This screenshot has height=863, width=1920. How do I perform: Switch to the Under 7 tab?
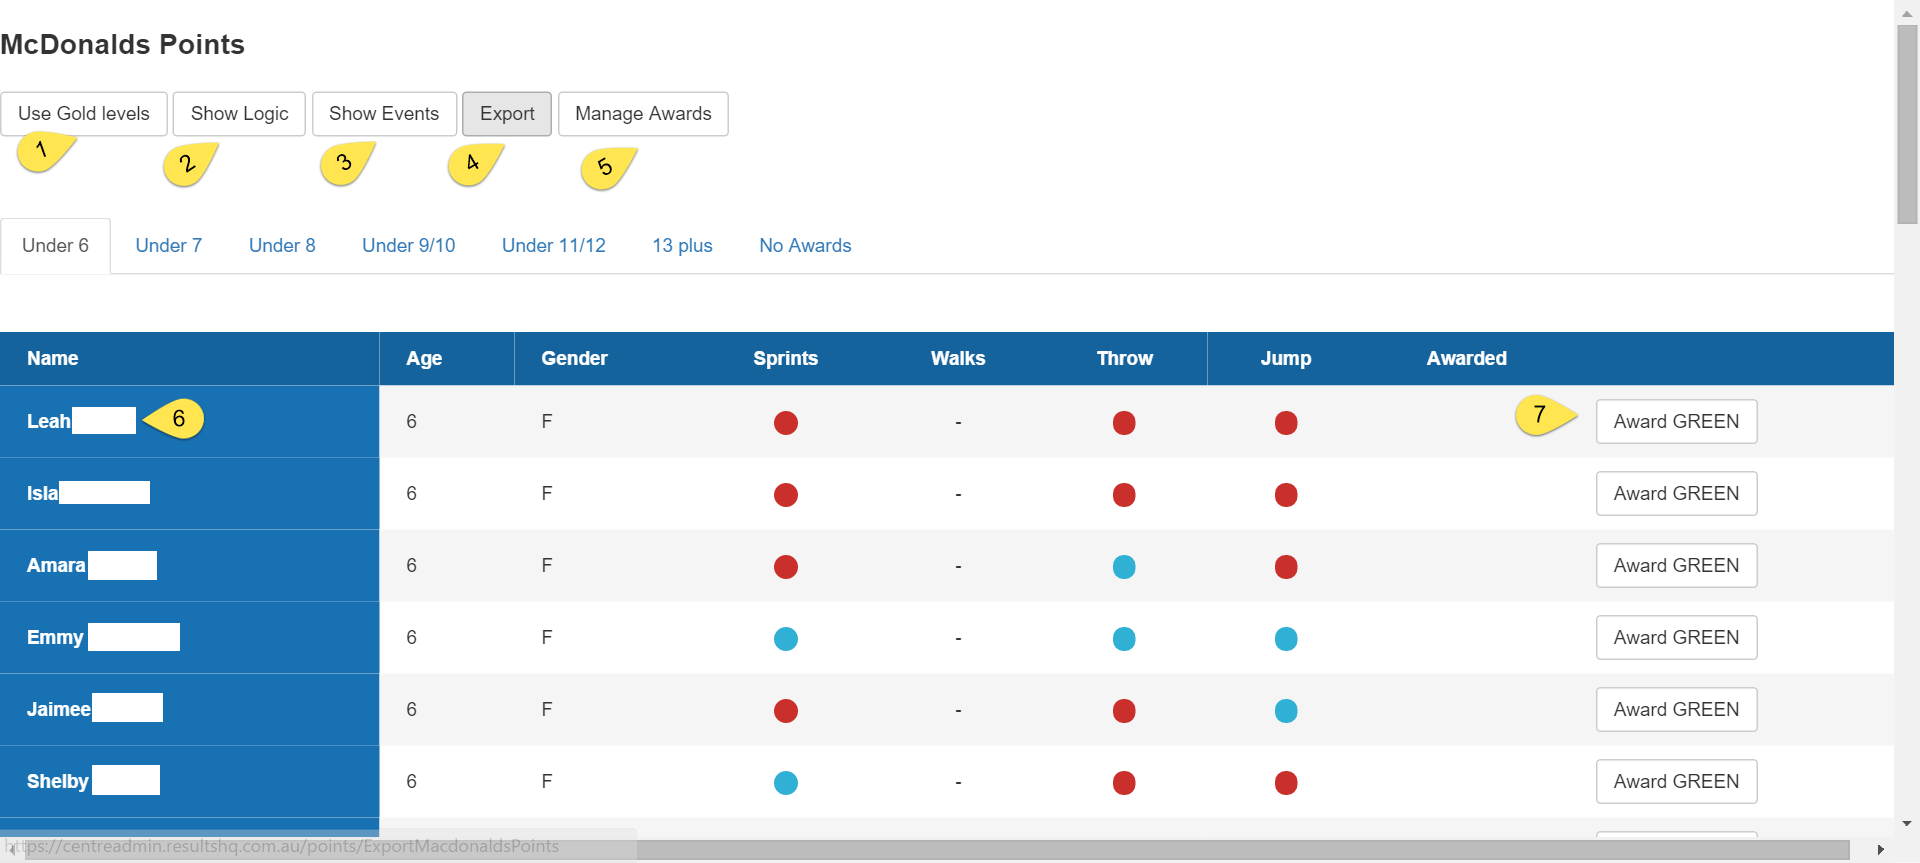click(169, 246)
